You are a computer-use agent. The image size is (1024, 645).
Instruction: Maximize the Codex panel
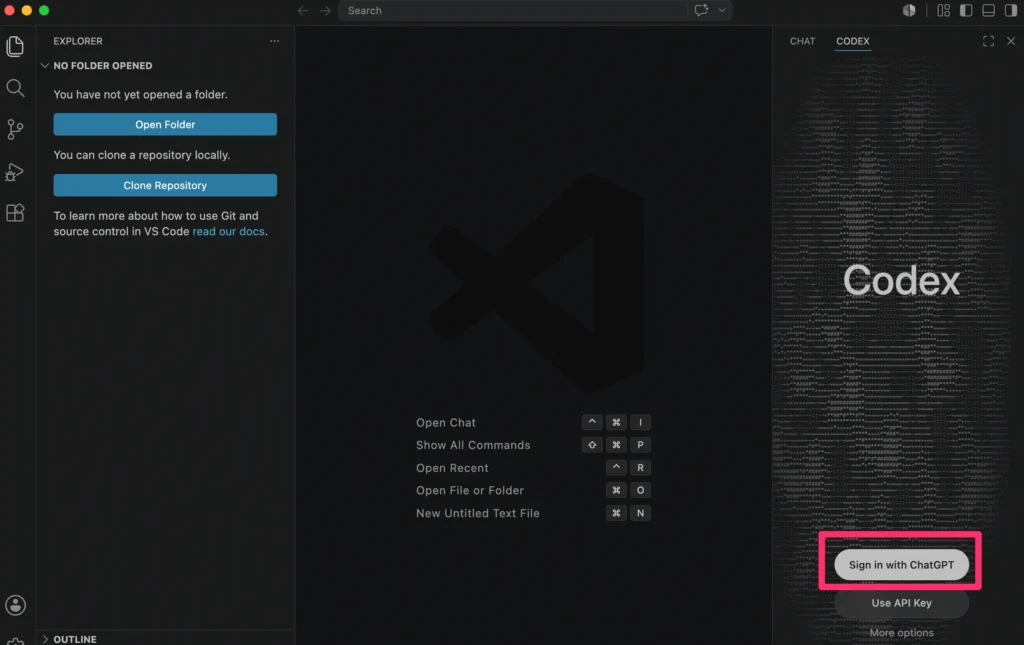(x=988, y=41)
